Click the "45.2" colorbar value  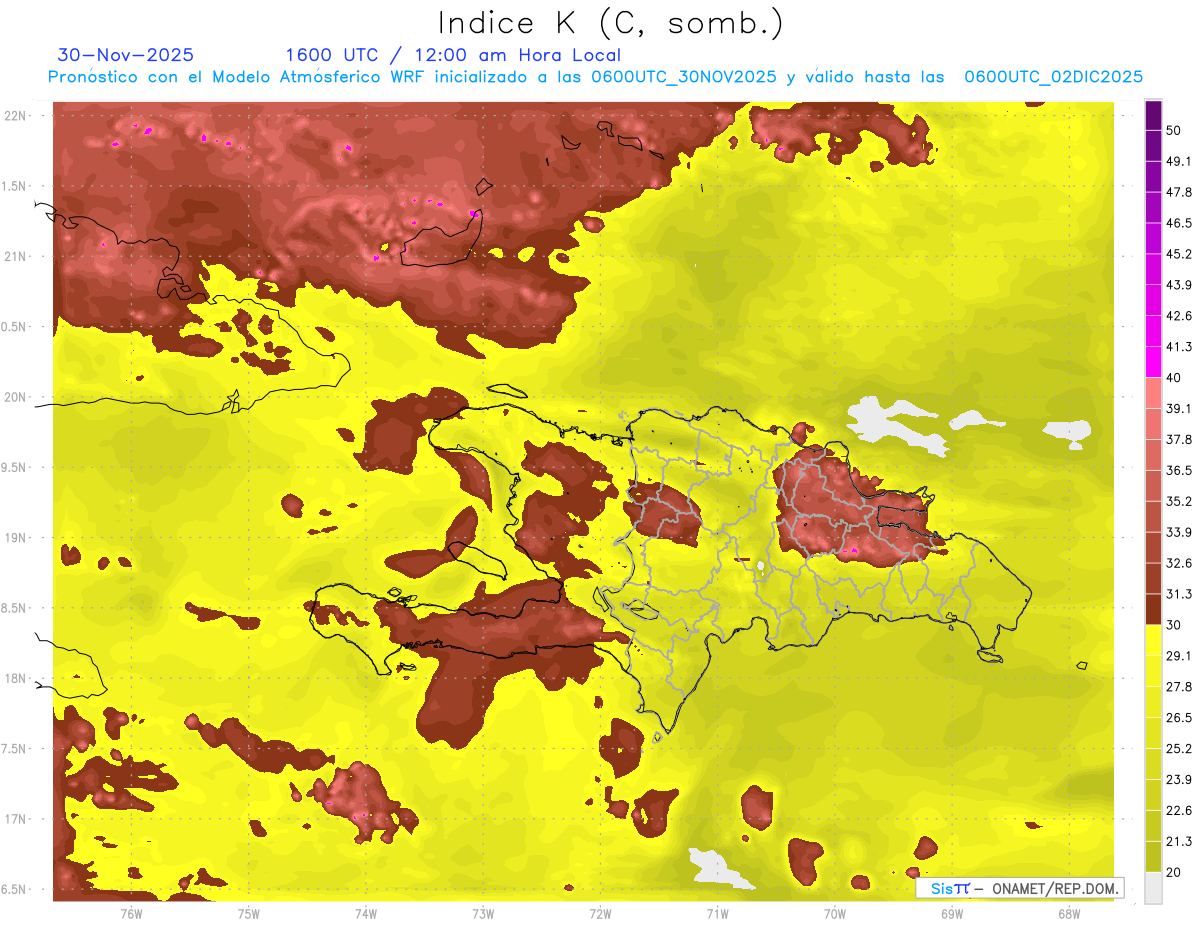[x=1178, y=254]
